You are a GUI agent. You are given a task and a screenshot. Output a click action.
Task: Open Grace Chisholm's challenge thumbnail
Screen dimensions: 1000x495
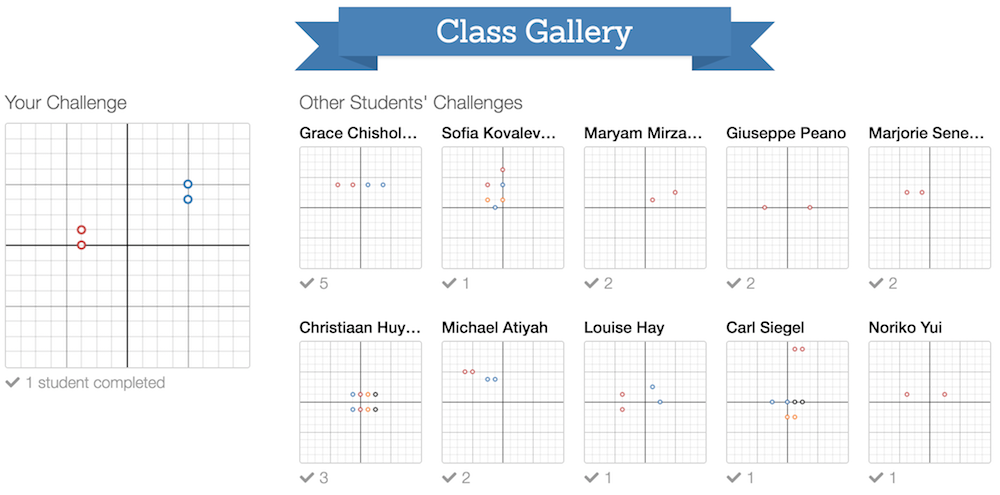coord(360,208)
